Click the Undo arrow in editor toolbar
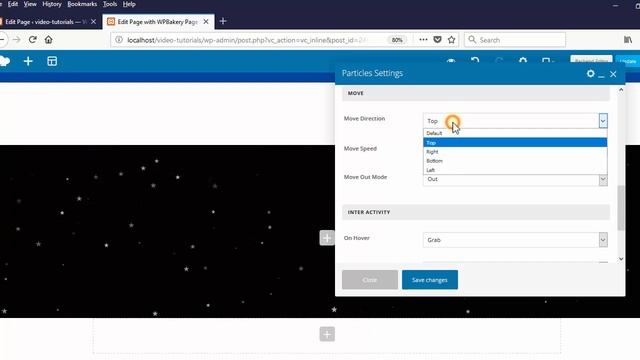The image size is (640, 360). [475, 61]
